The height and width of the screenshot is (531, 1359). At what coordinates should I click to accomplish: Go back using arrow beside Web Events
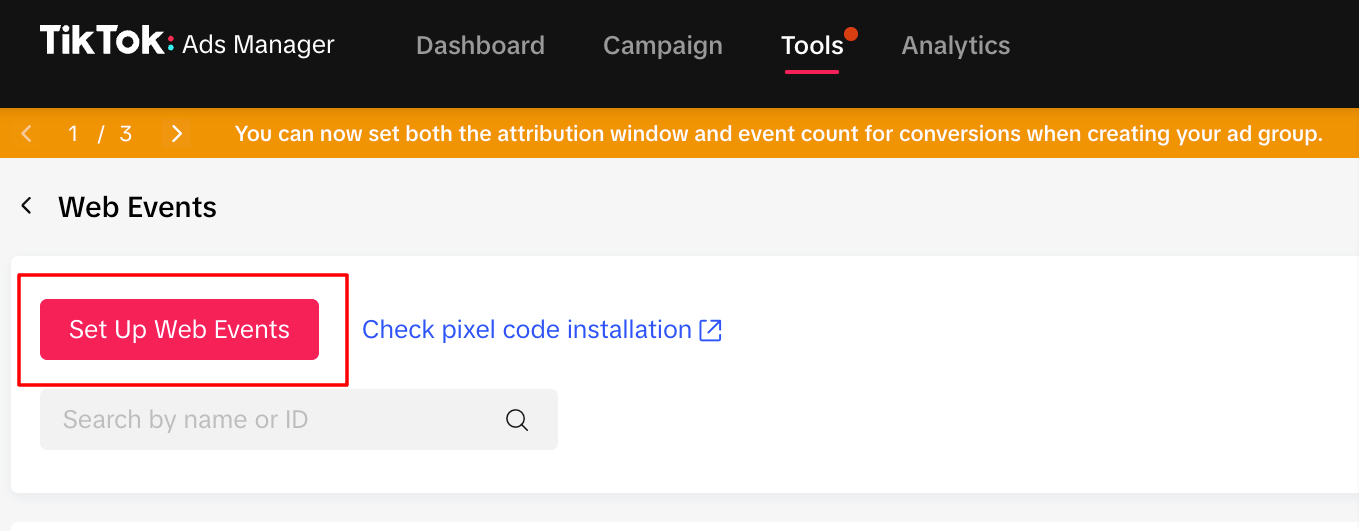27,206
